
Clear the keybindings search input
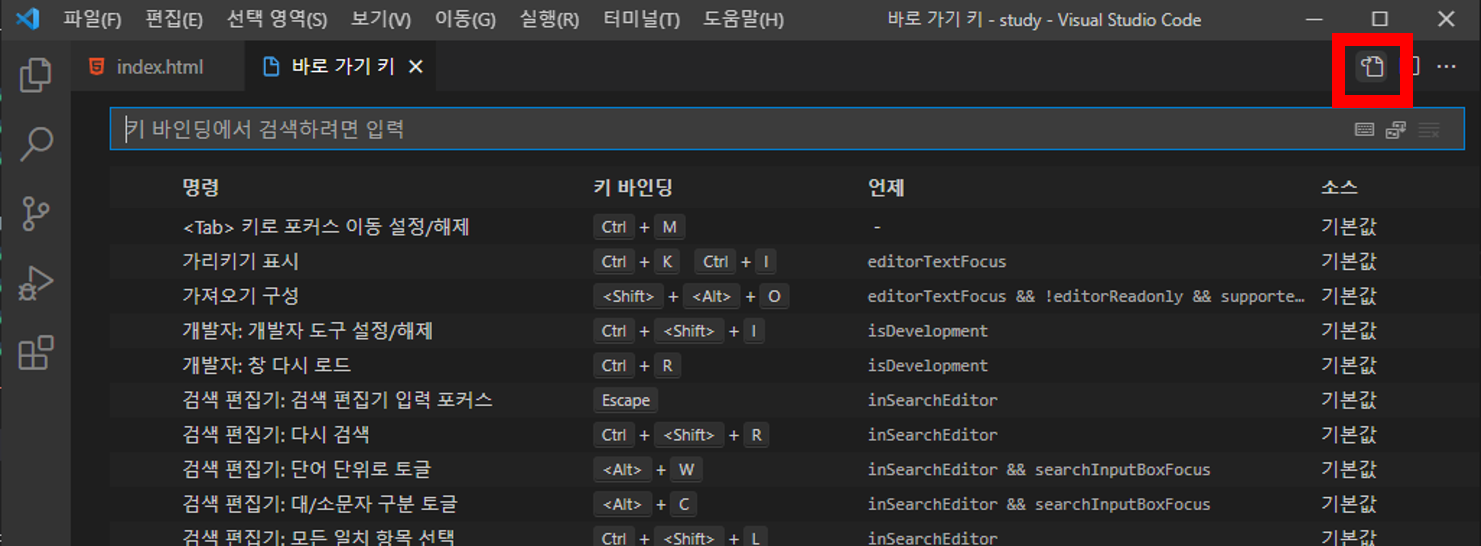coord(1429,129)
